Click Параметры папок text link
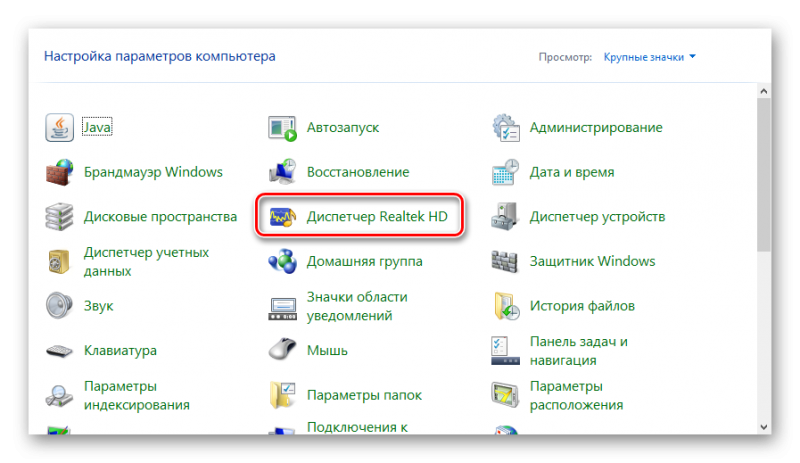The height and width of the screenshot is (463, 800). coord(364,395)
